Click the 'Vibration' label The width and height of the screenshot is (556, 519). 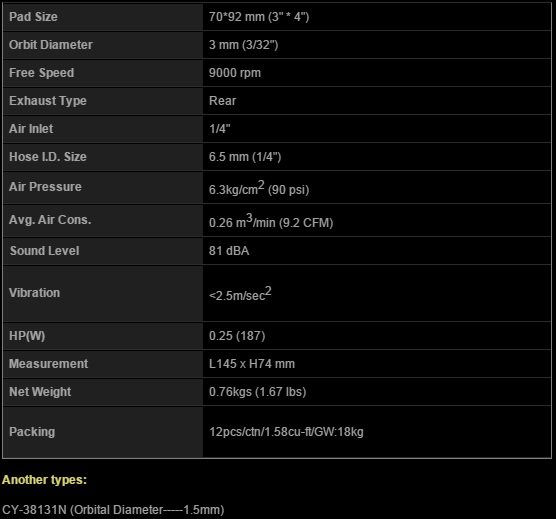coord(34,293)
